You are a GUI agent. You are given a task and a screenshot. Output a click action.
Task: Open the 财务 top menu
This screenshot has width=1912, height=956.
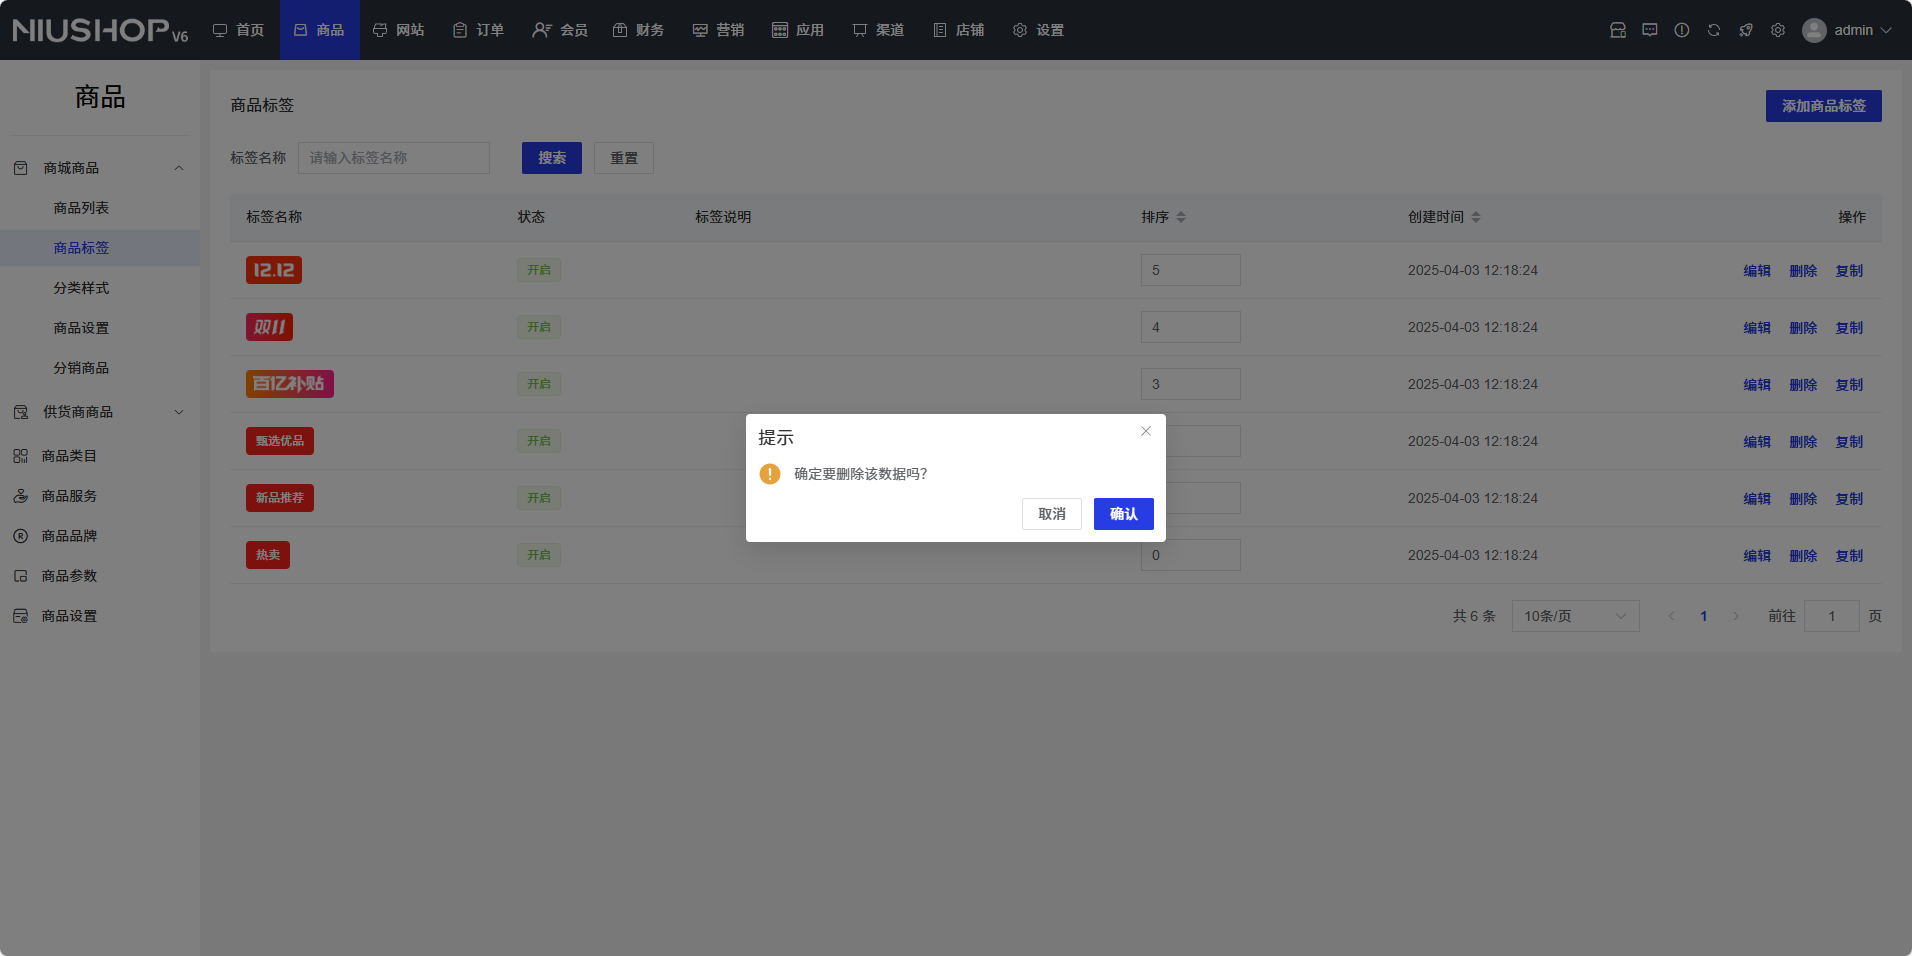click(639, 30)
